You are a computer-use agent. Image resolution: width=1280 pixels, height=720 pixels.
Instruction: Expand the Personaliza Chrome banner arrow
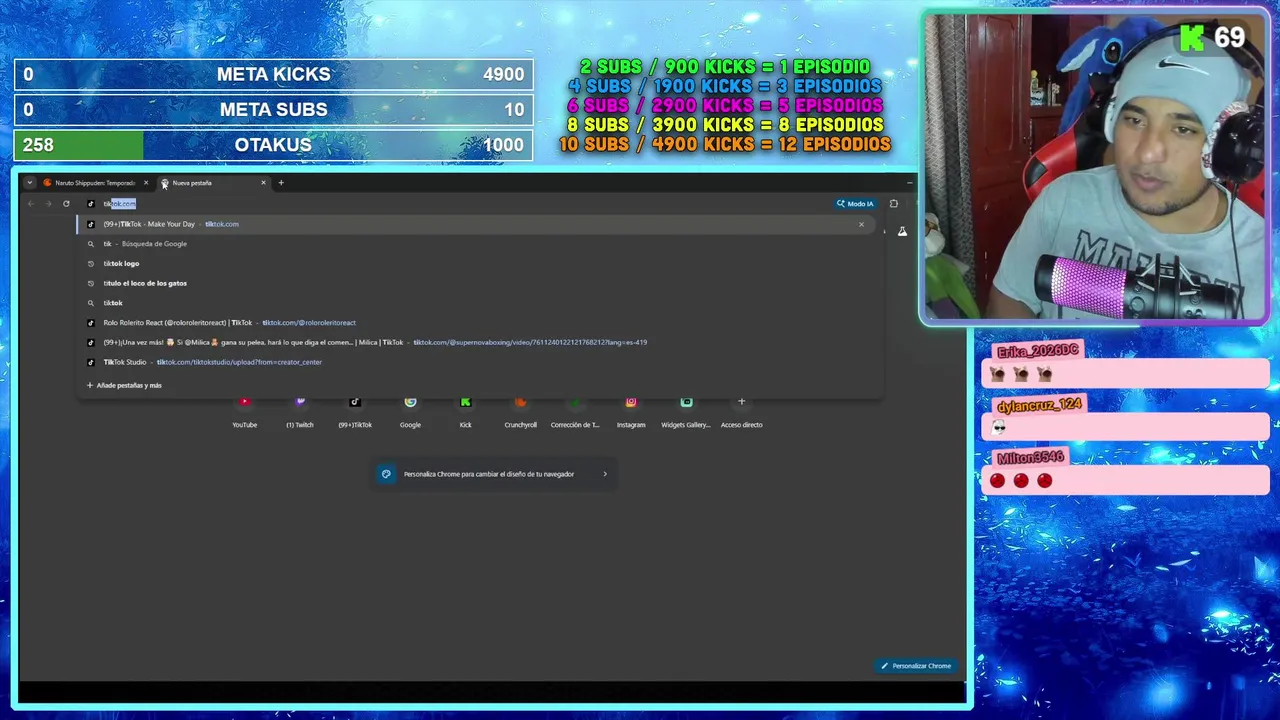[604, 474]
